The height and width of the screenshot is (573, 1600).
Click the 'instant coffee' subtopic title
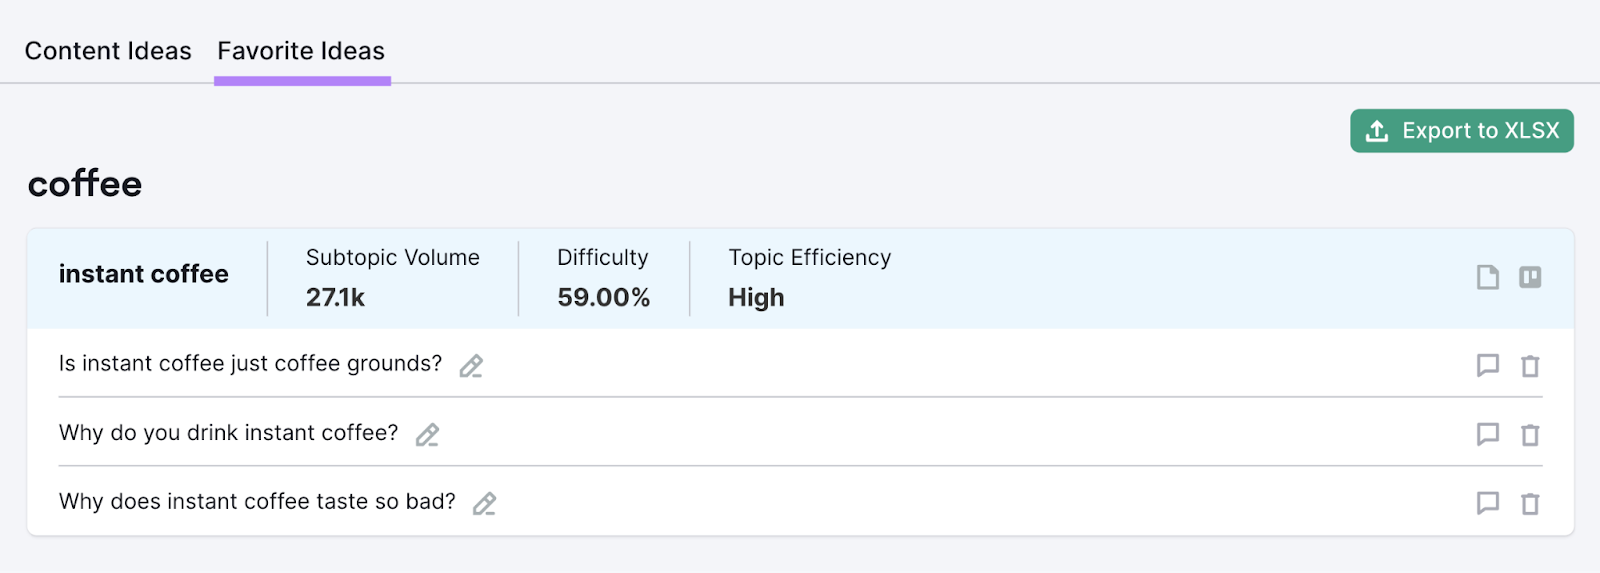(144, 274)
